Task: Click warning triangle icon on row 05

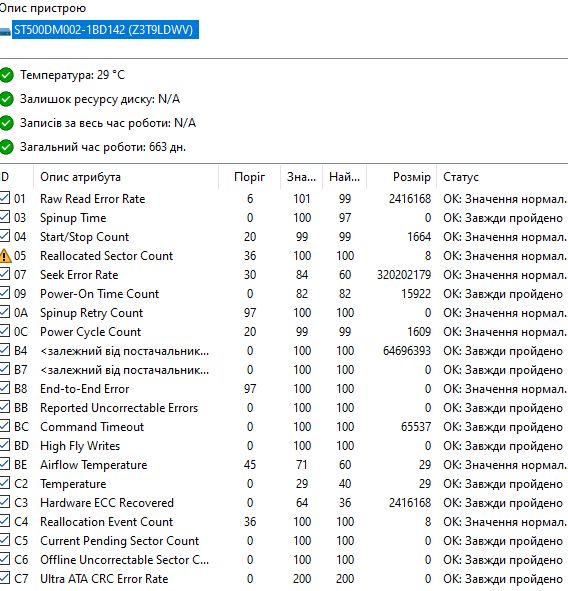Action: click(5, 256)
